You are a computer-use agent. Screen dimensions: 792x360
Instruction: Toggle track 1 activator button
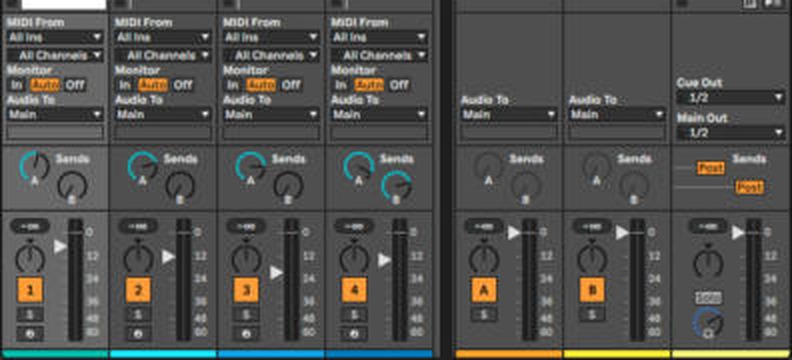coord(30,290)
